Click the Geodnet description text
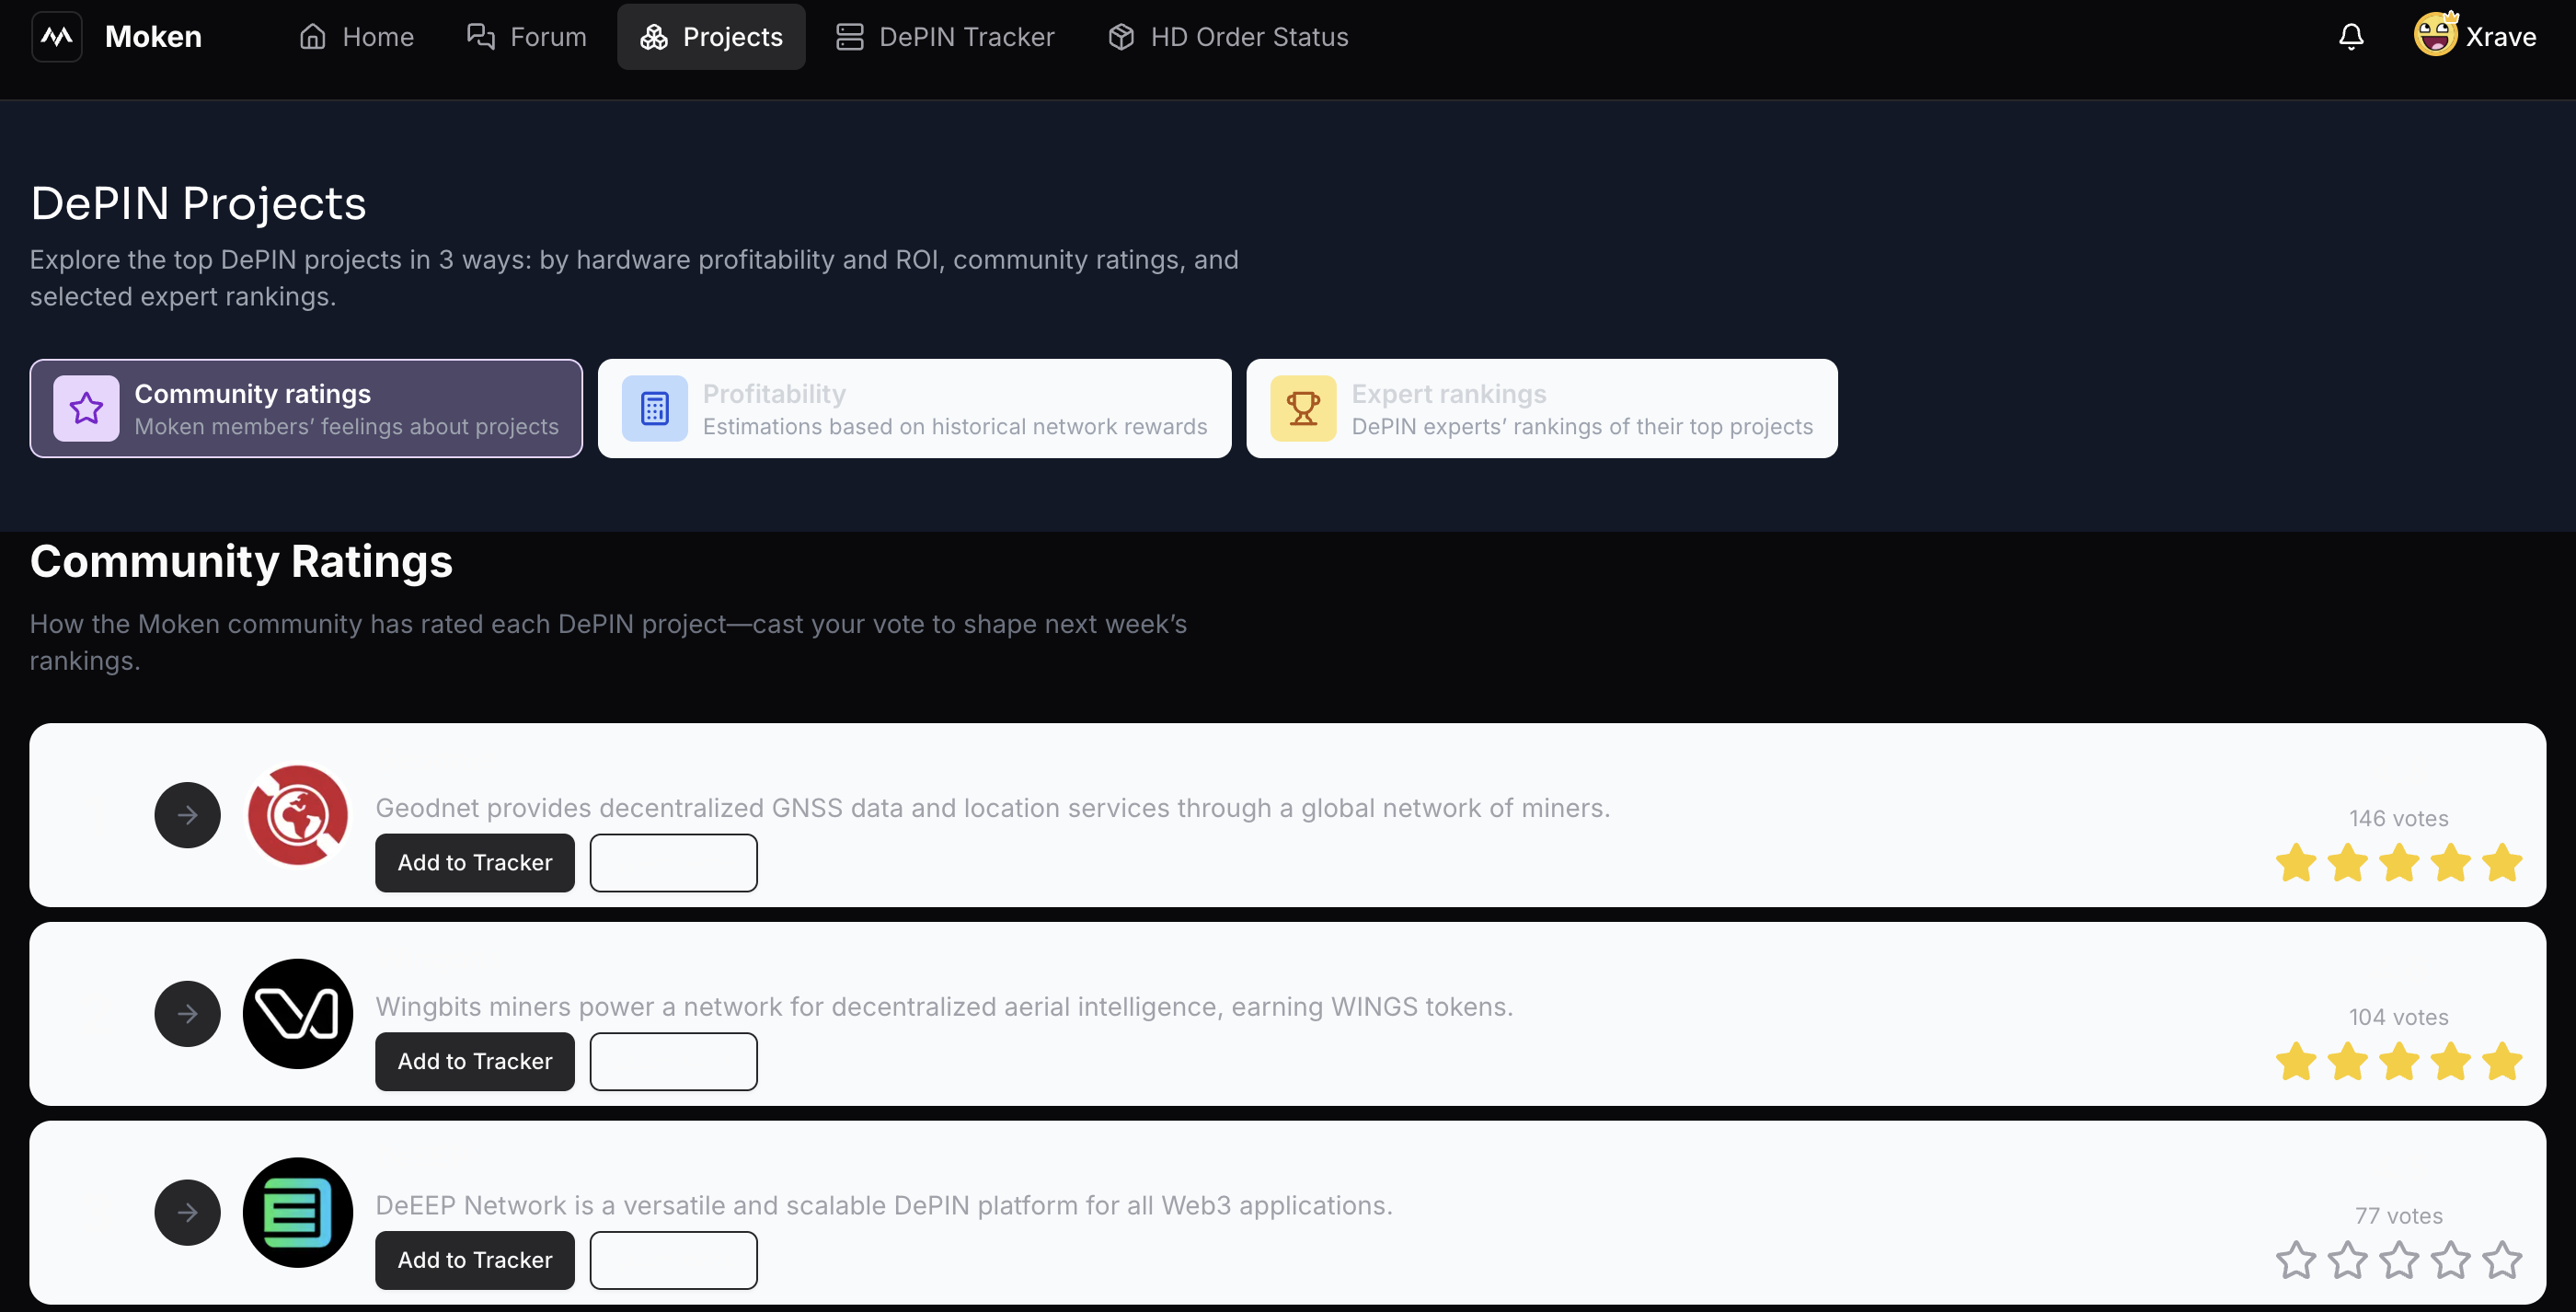Viewport: 2576px width, 1312px height. [x=993, y=808]
